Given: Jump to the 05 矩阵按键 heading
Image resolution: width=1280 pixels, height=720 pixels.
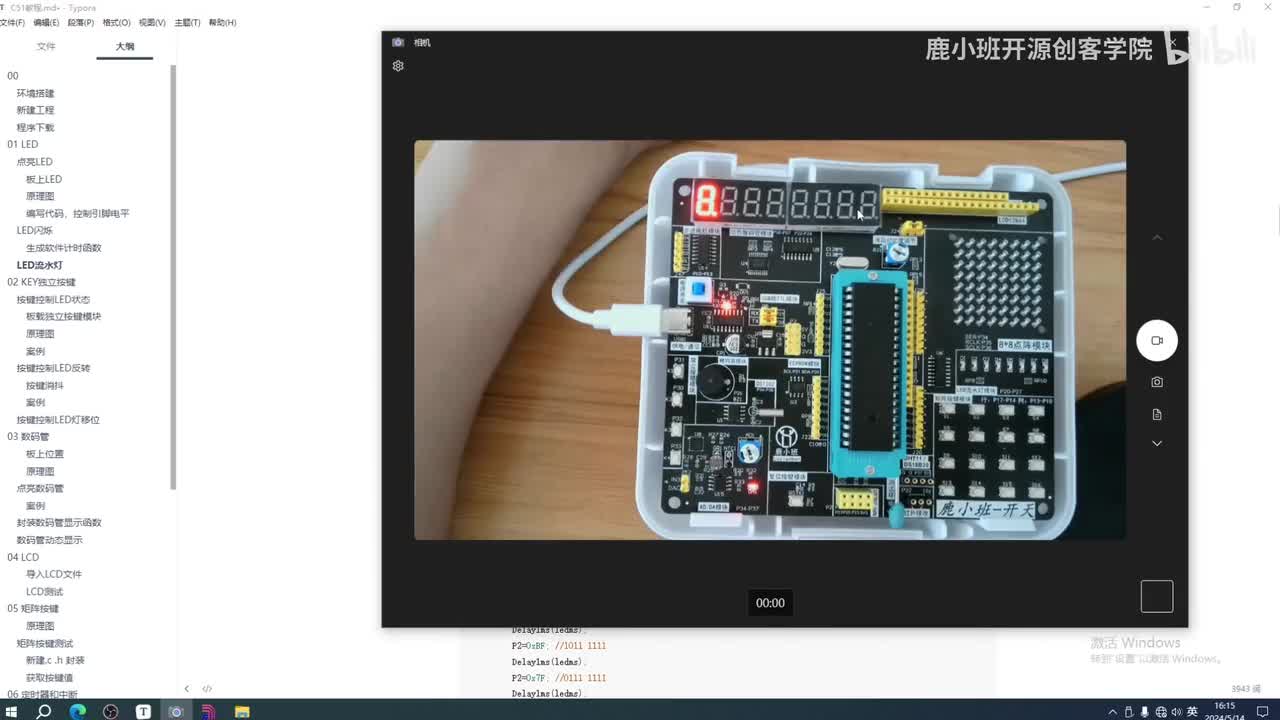Looking at the screenshot, I should tap(33, 608).
